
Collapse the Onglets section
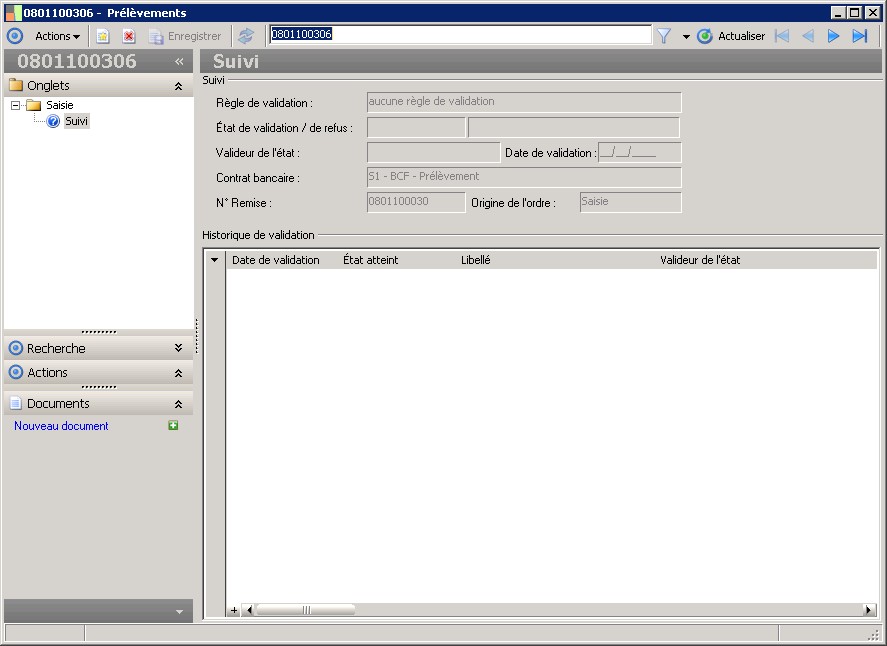(x=178, y=86)
